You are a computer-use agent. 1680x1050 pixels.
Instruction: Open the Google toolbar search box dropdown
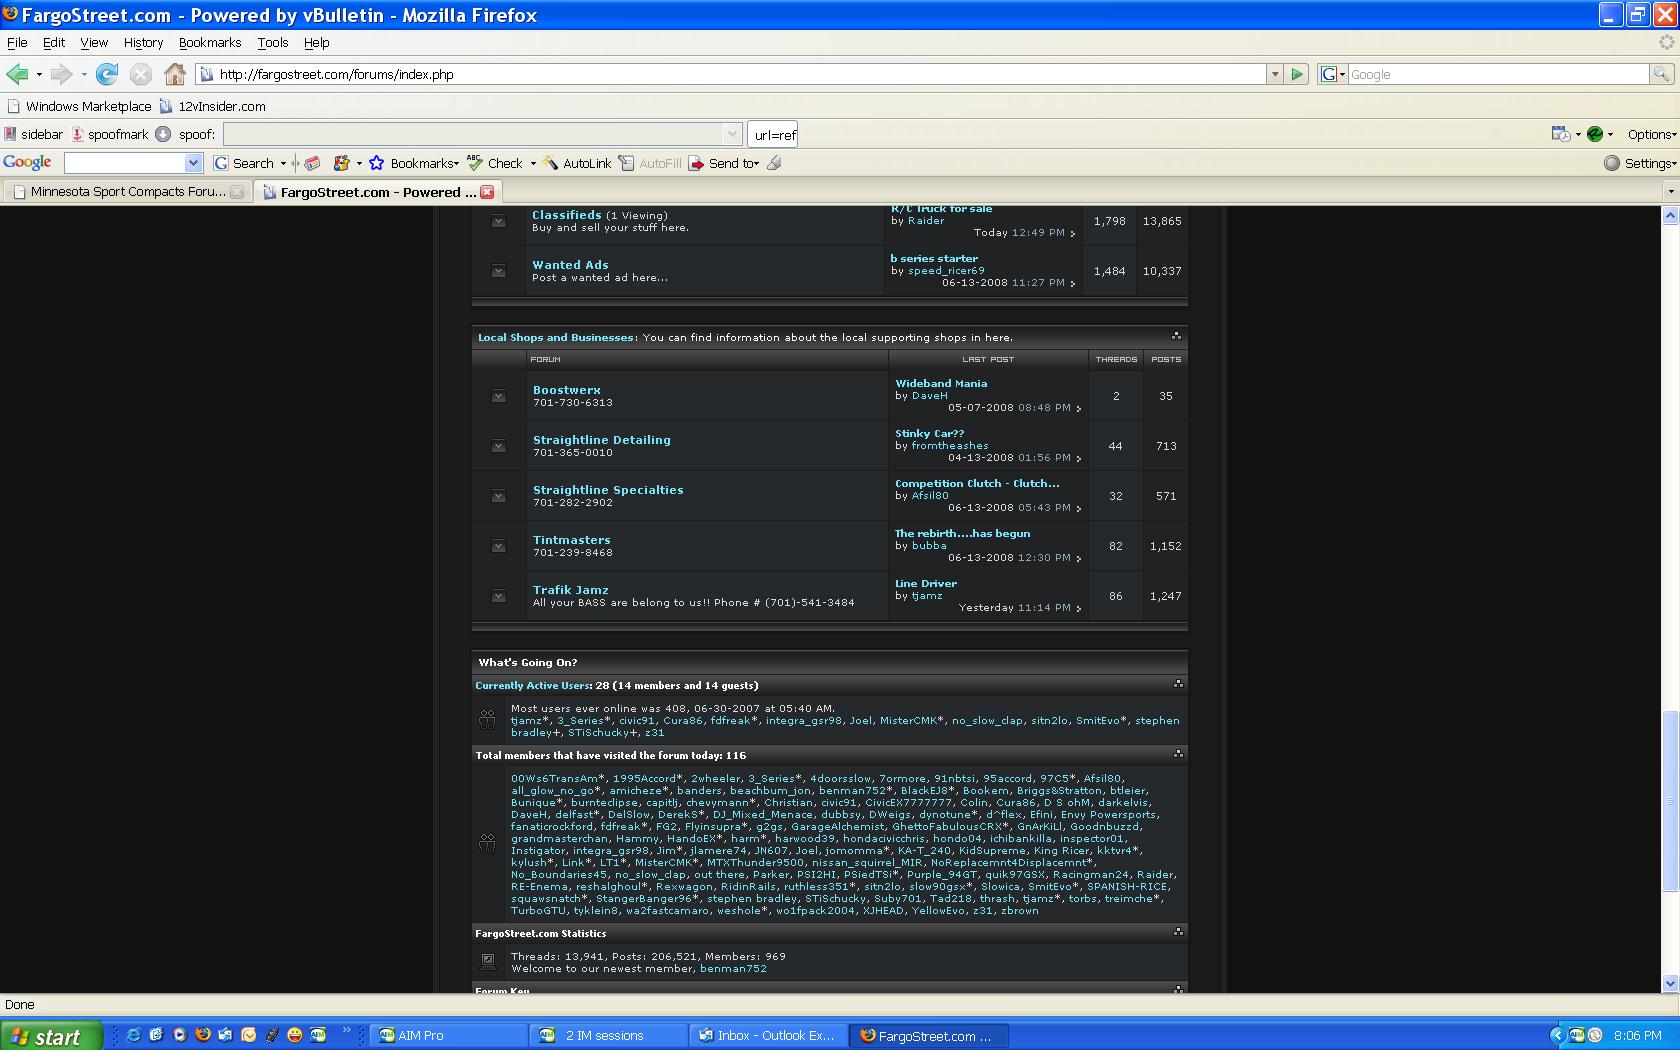click(x=193, y=163)
